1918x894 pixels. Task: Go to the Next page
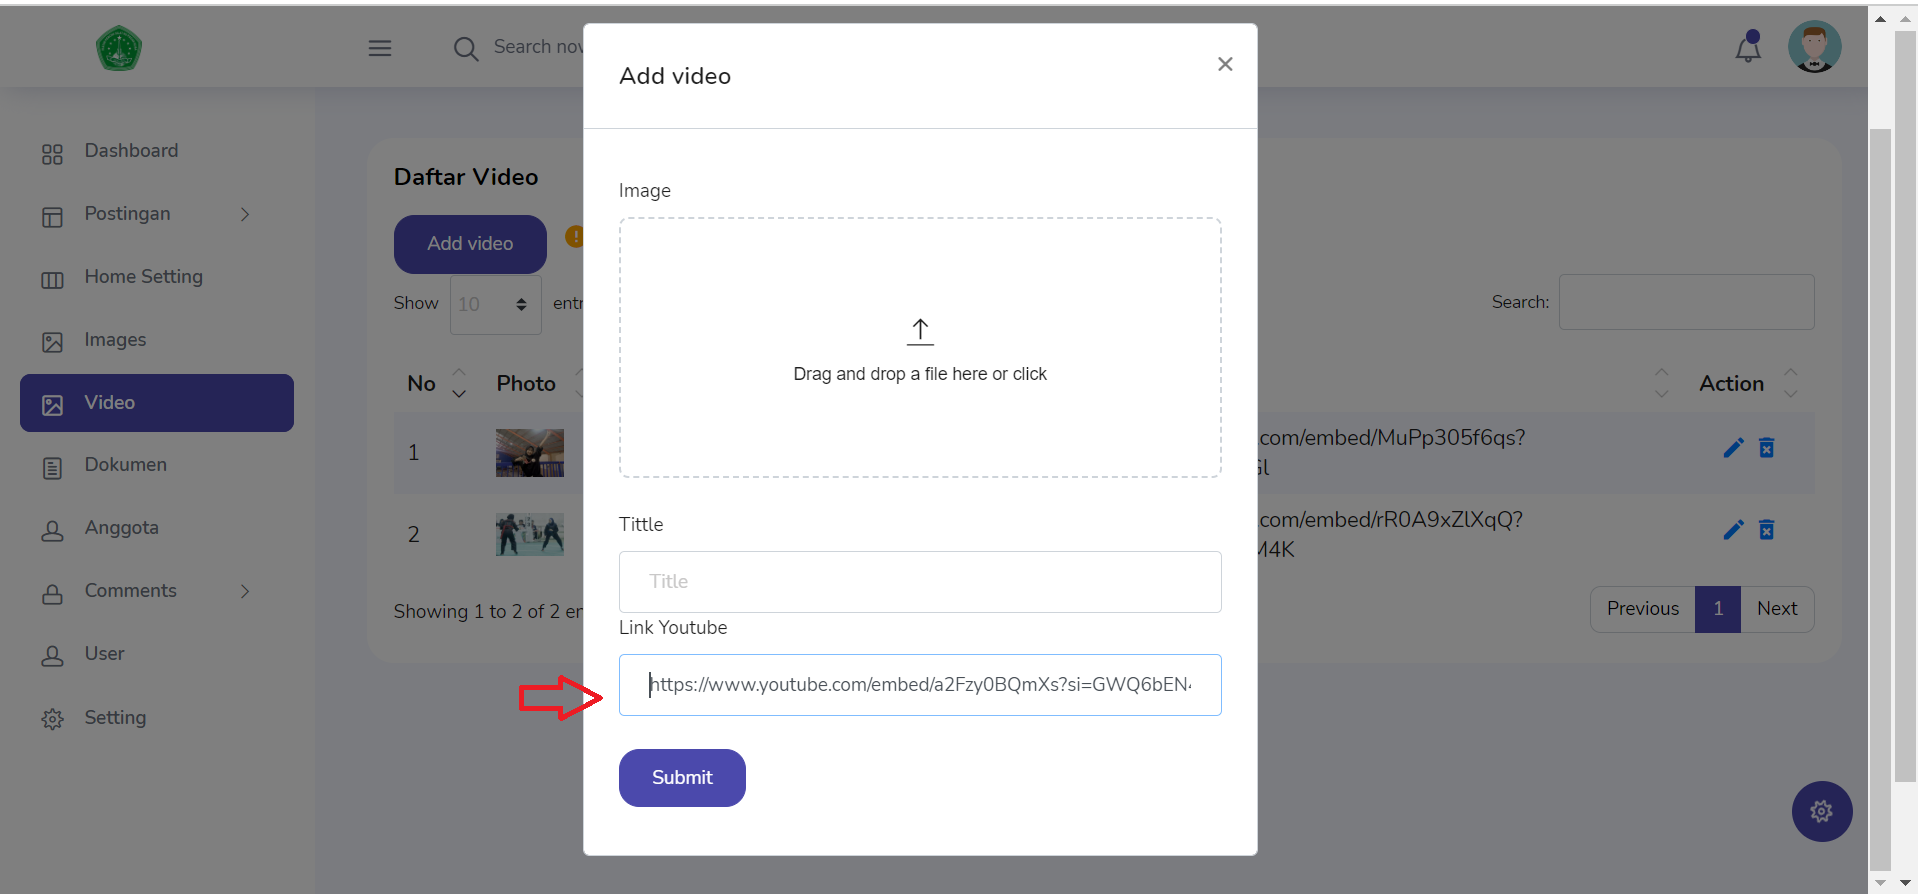(1776, 609)
